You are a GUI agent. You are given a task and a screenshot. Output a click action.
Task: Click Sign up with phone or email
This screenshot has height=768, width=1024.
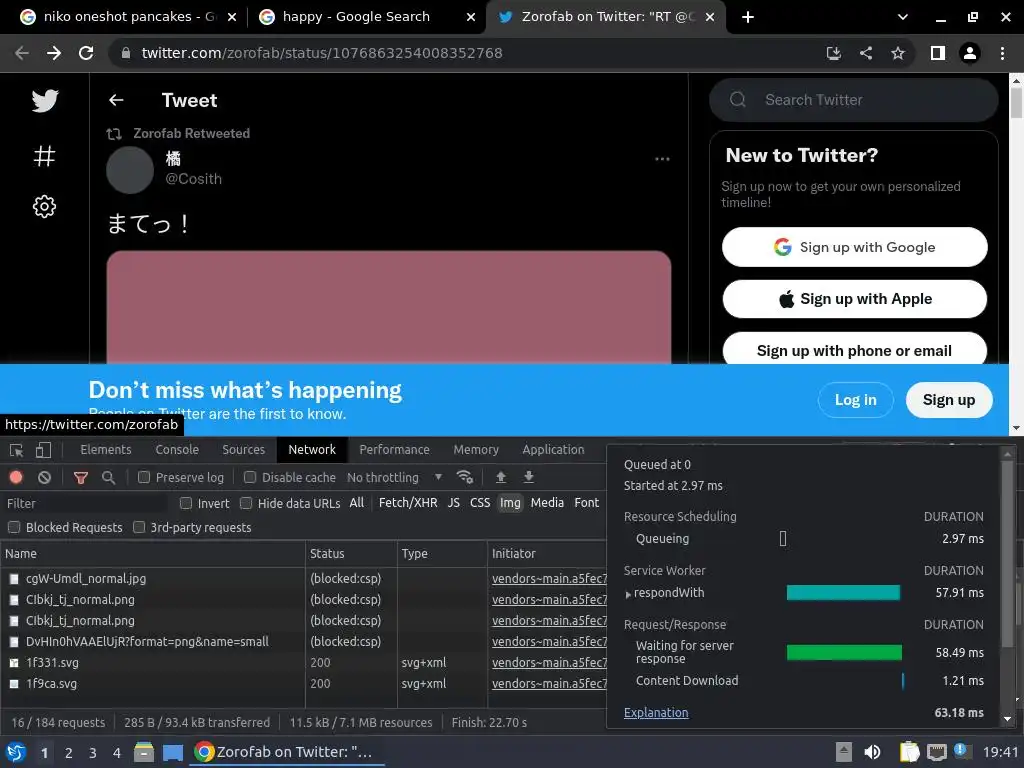(854, 349)
